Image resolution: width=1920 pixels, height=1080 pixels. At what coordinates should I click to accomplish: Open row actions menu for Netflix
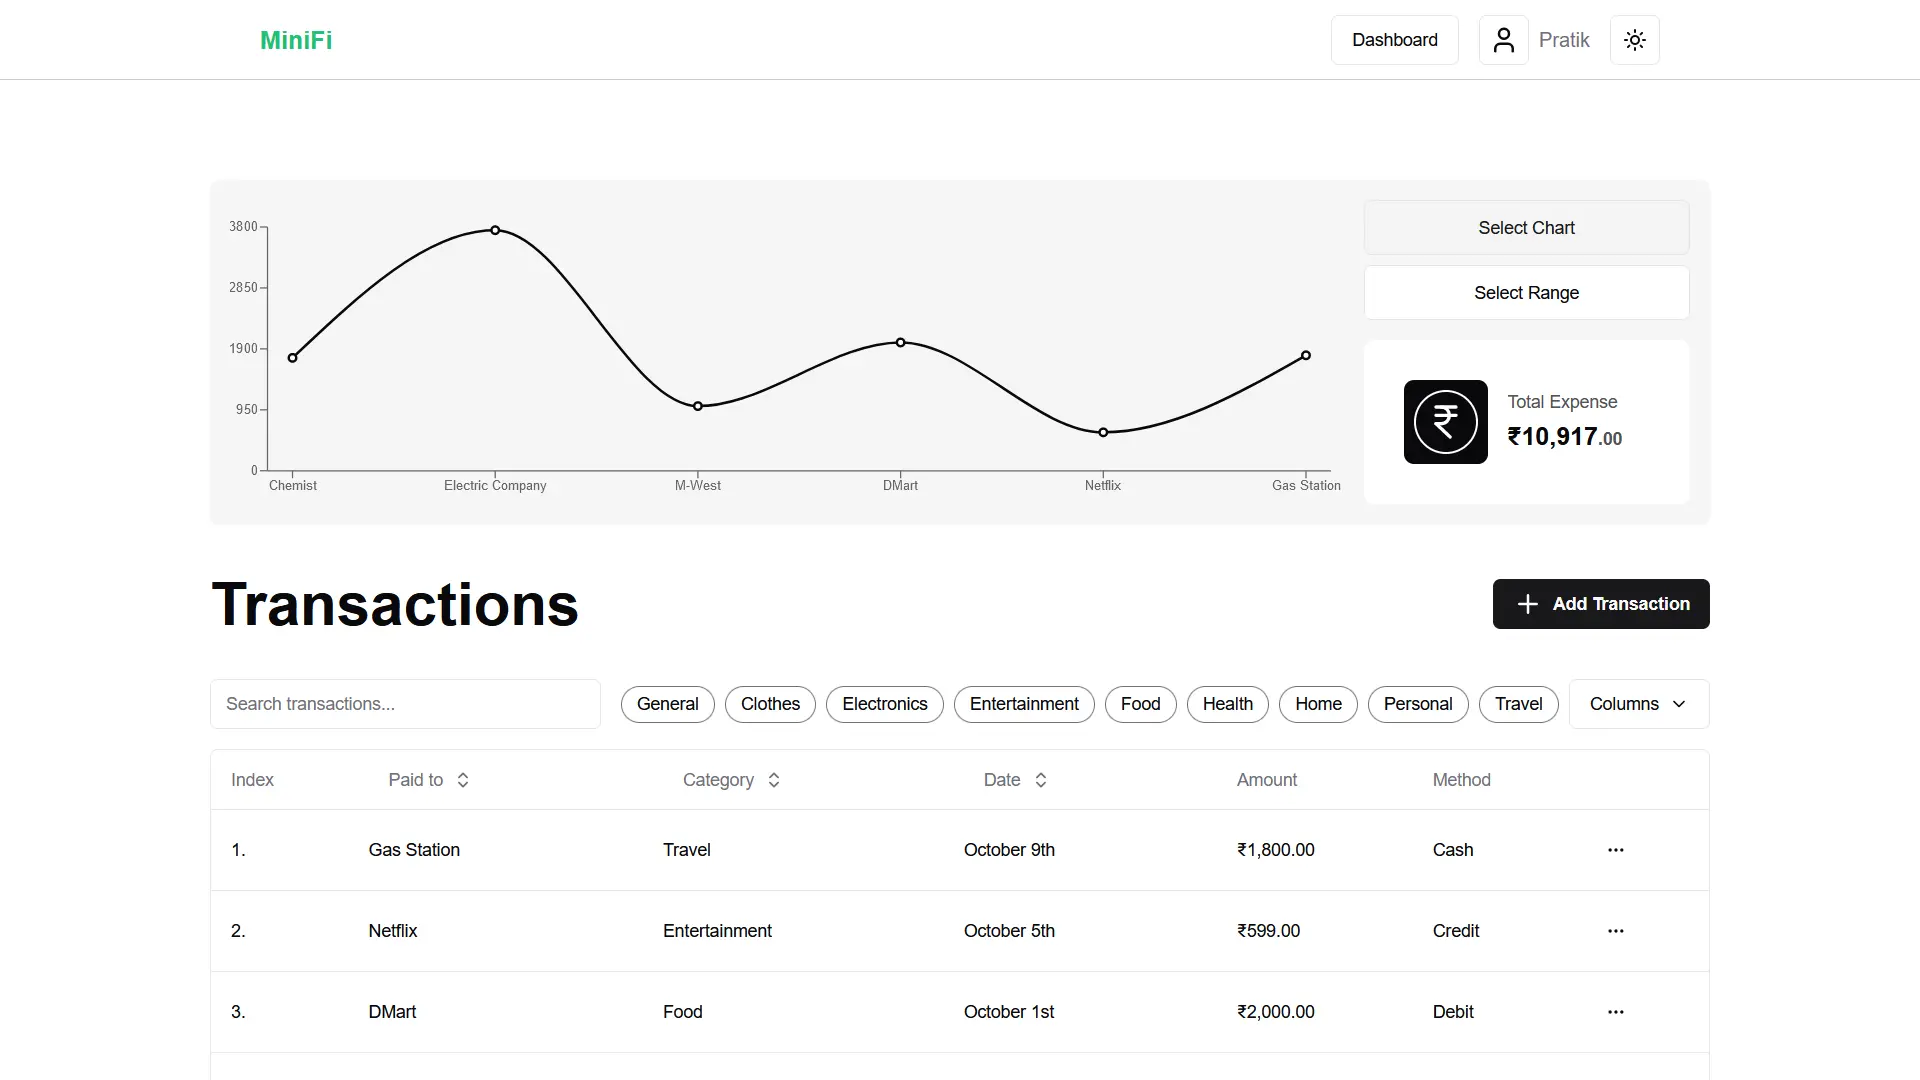(x=1615, y=931)
